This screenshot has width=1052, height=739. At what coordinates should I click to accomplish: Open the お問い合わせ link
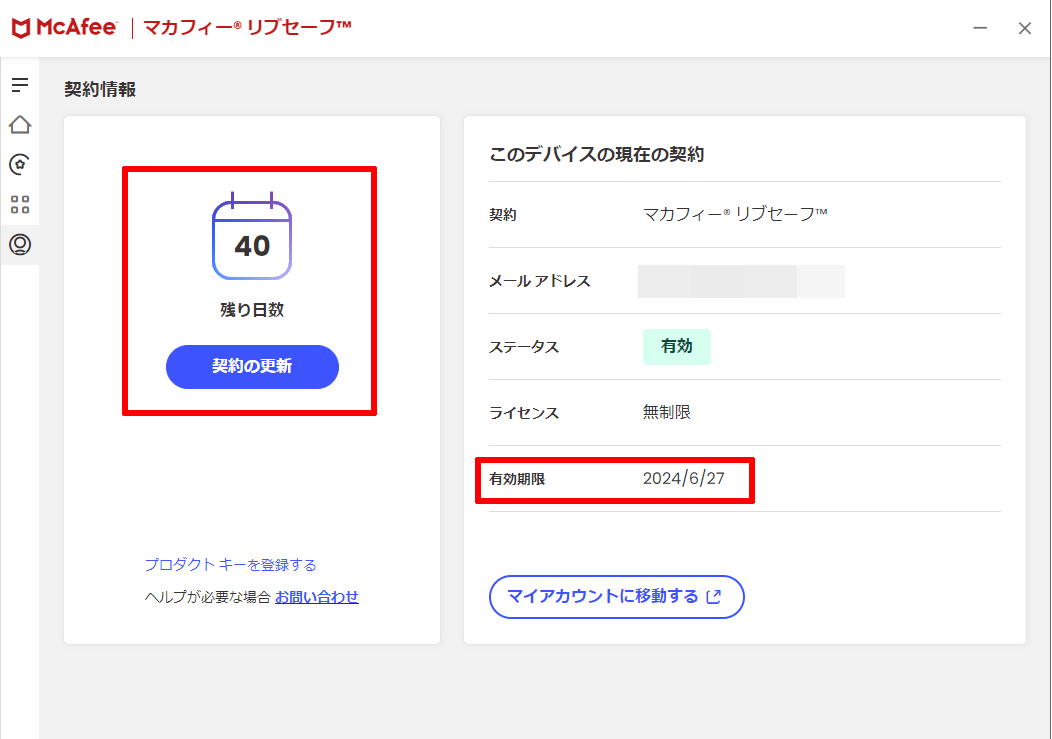tap(317, 597)
